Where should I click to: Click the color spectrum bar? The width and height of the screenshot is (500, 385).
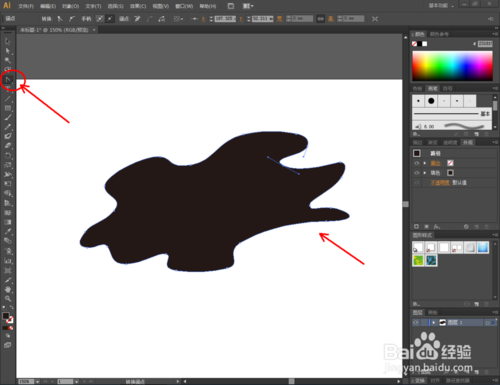(452, 66)
